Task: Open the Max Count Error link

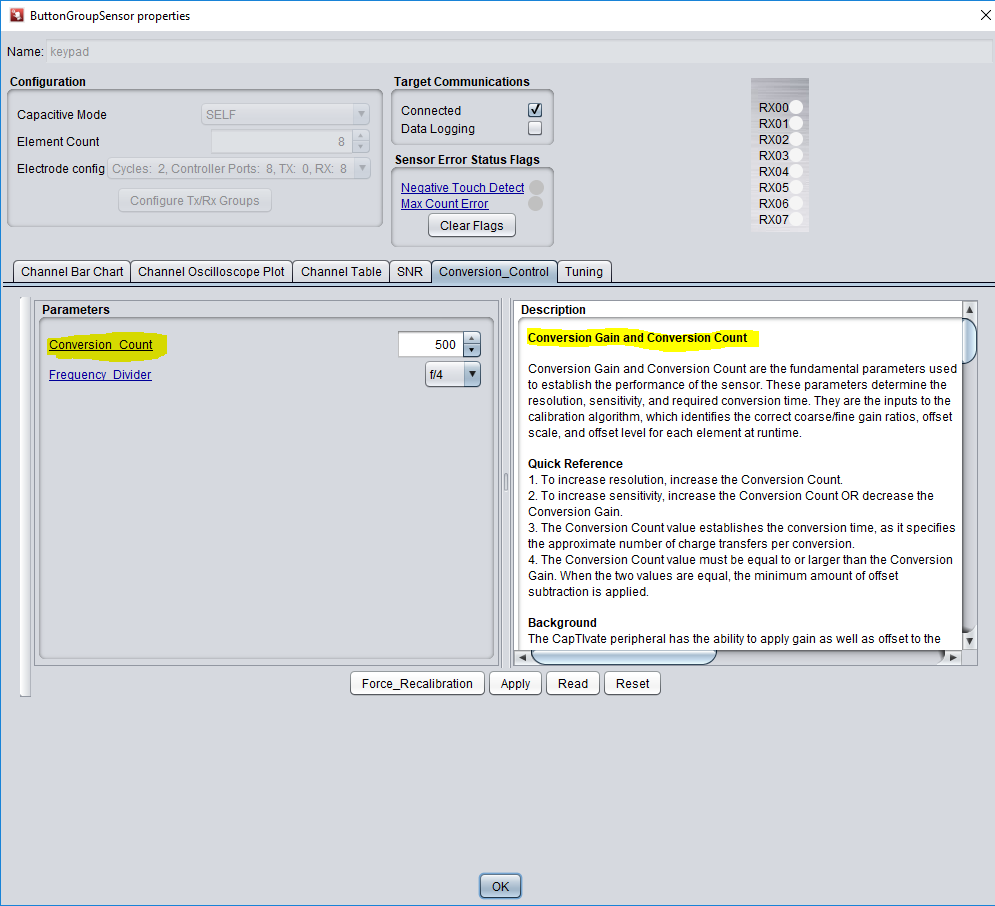Action: click(444, 204)
